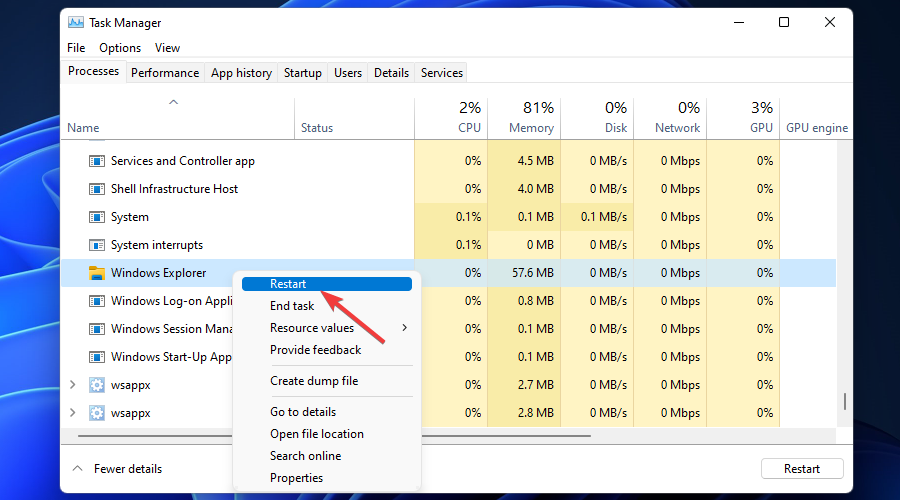Click the Windows Session Manager icon
Viewport: 900px width, 500px height.
click(96, 329)
